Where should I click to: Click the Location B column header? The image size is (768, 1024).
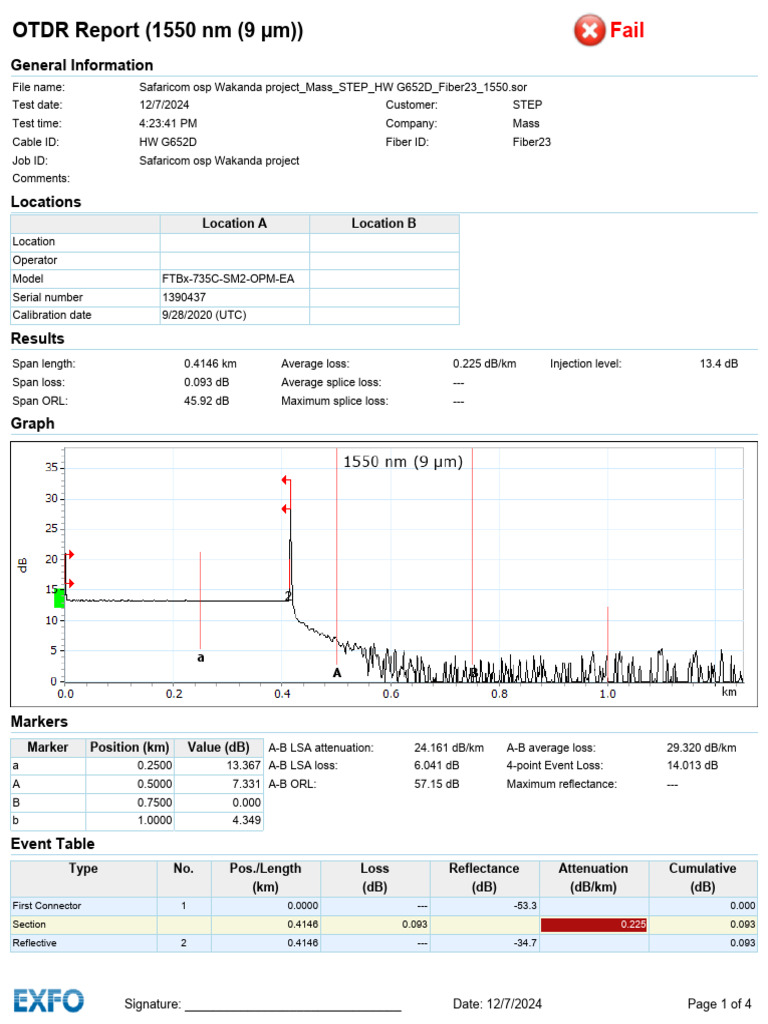(x=384, y=223)
